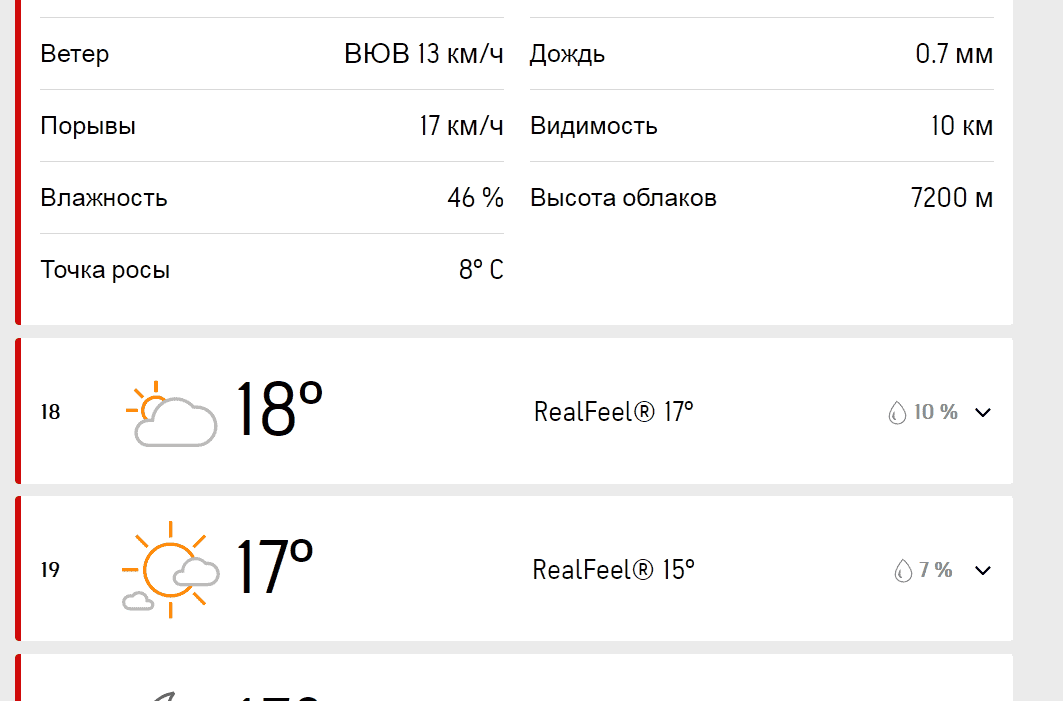The height and width of the screenshot is (701, 1063).
Task: Click the RealFeel® 17° text
Action: 614,412
